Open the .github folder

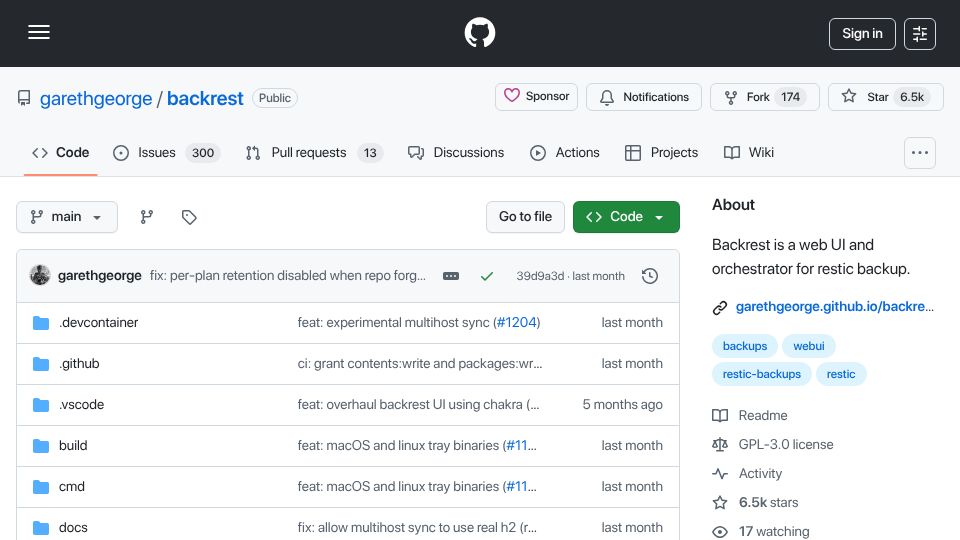point(79,364)
